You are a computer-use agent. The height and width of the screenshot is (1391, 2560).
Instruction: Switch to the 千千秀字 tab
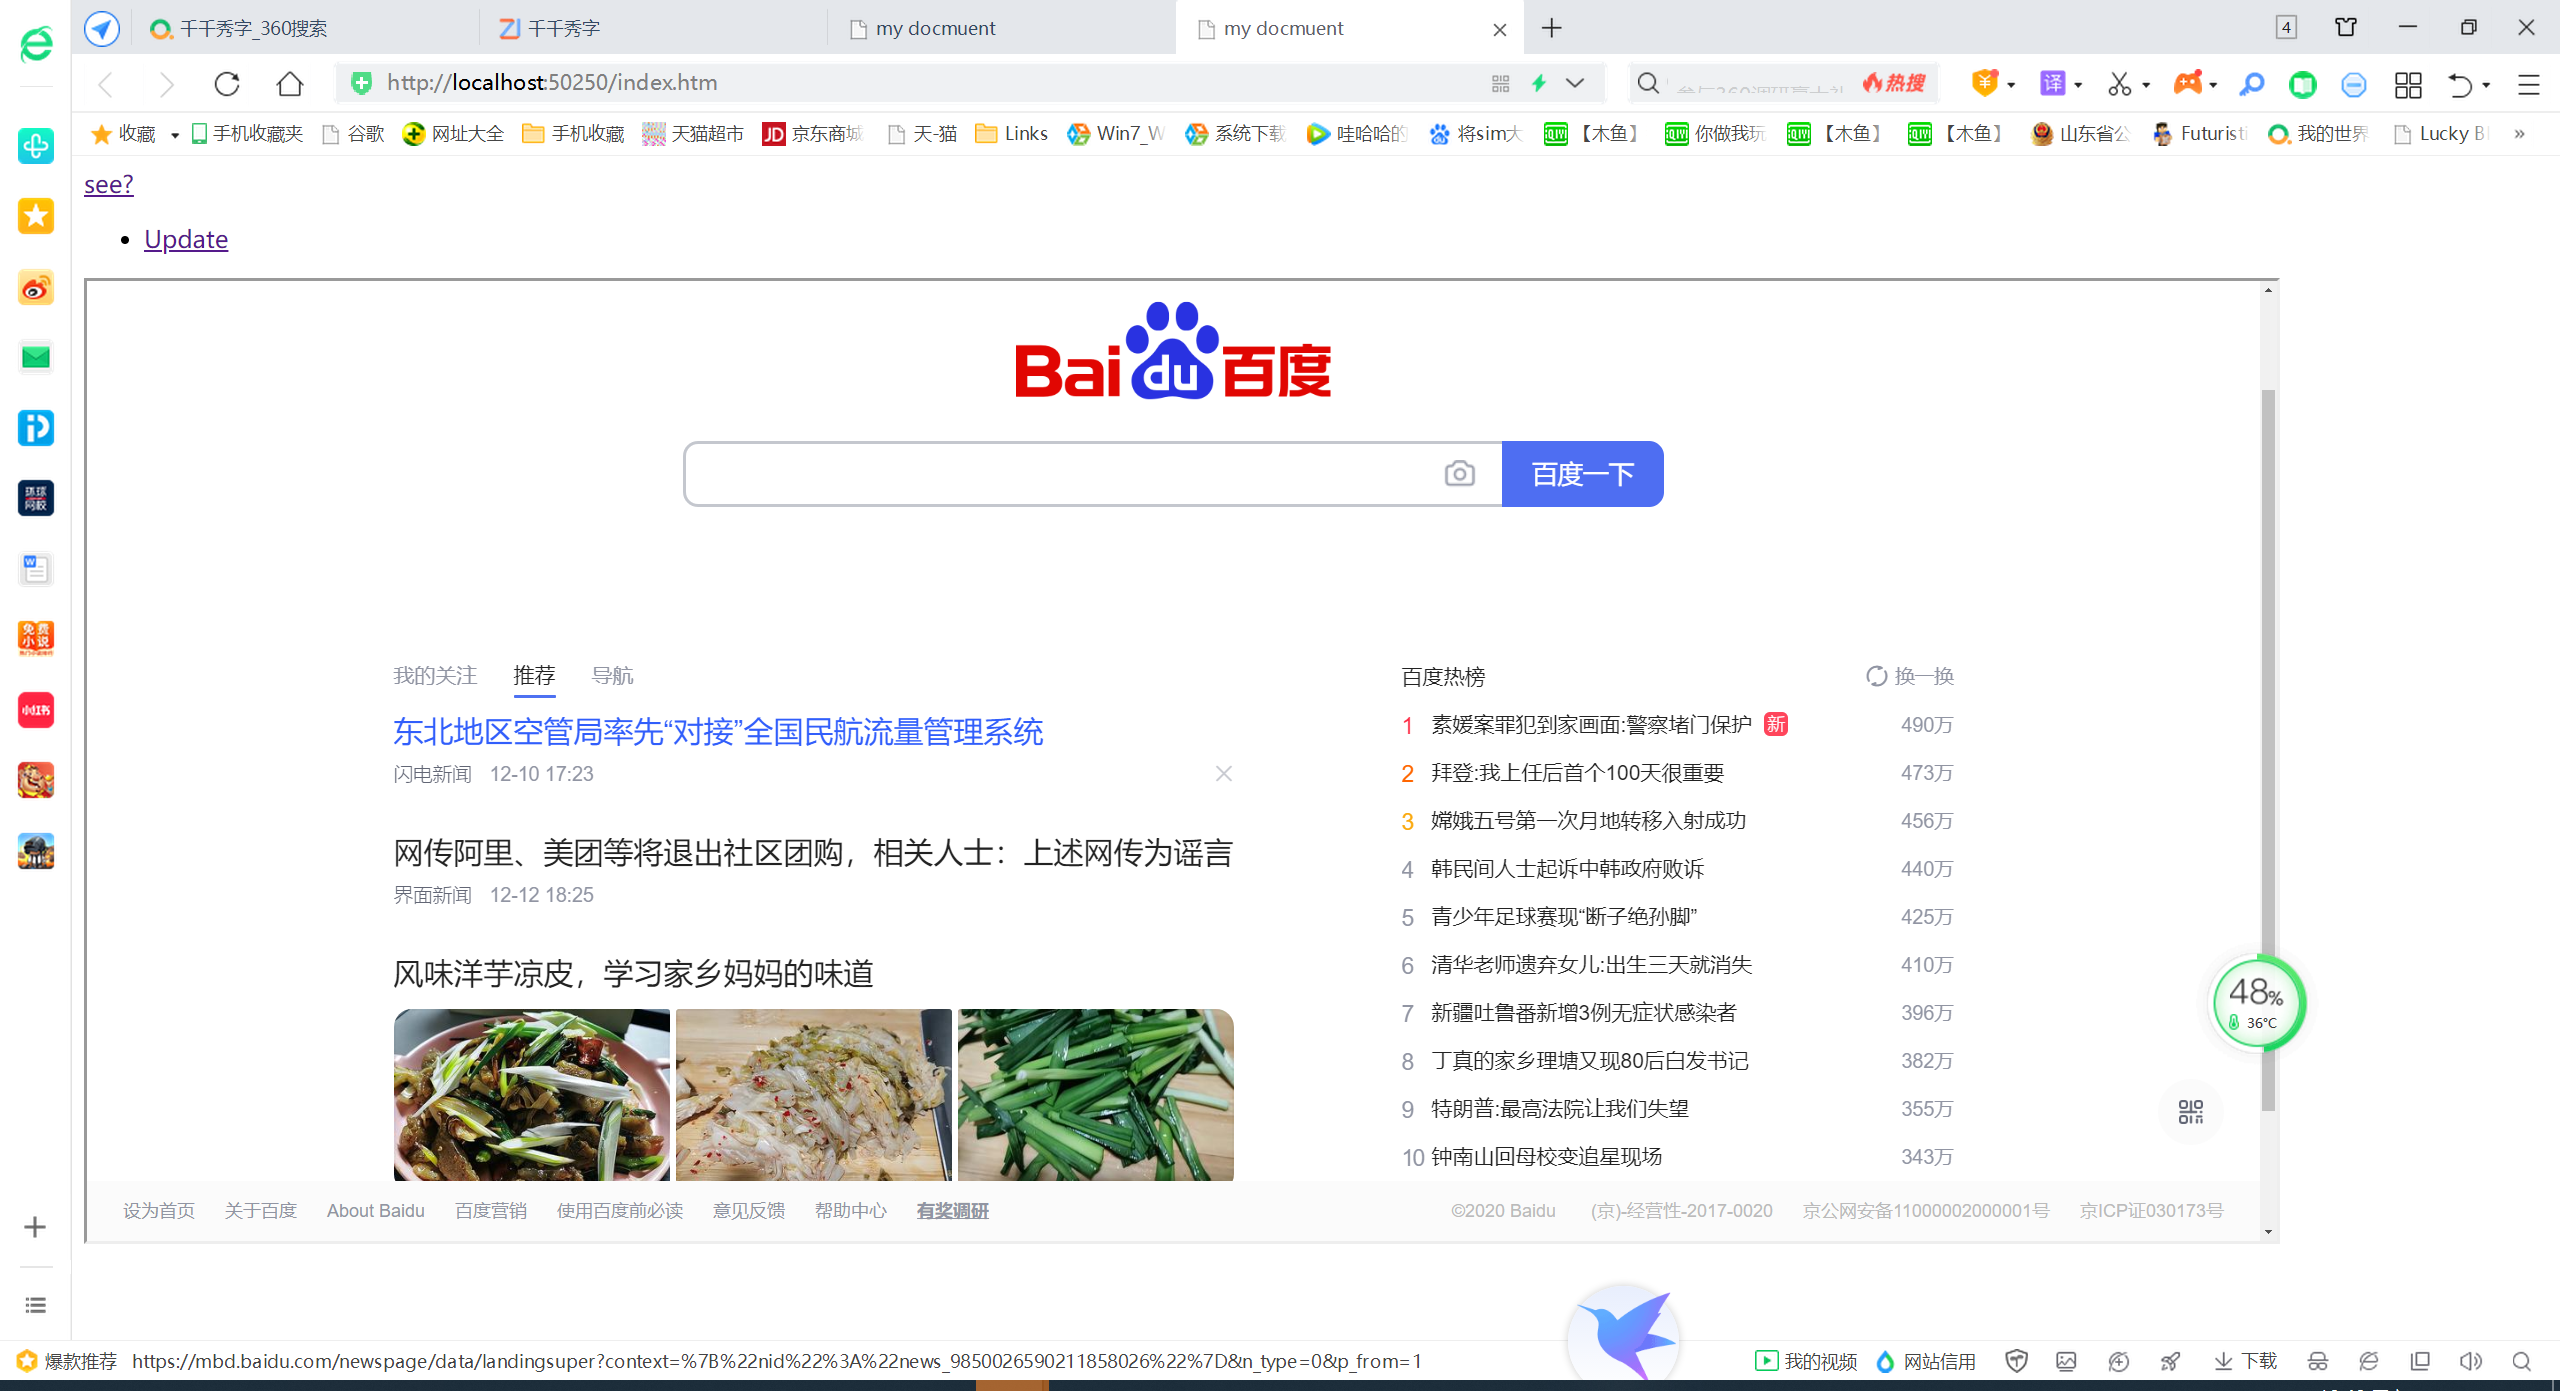(x=652, y=28)
